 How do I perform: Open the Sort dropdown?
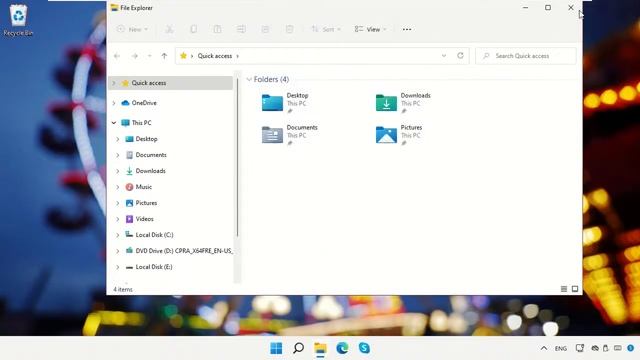coord(326,29)
